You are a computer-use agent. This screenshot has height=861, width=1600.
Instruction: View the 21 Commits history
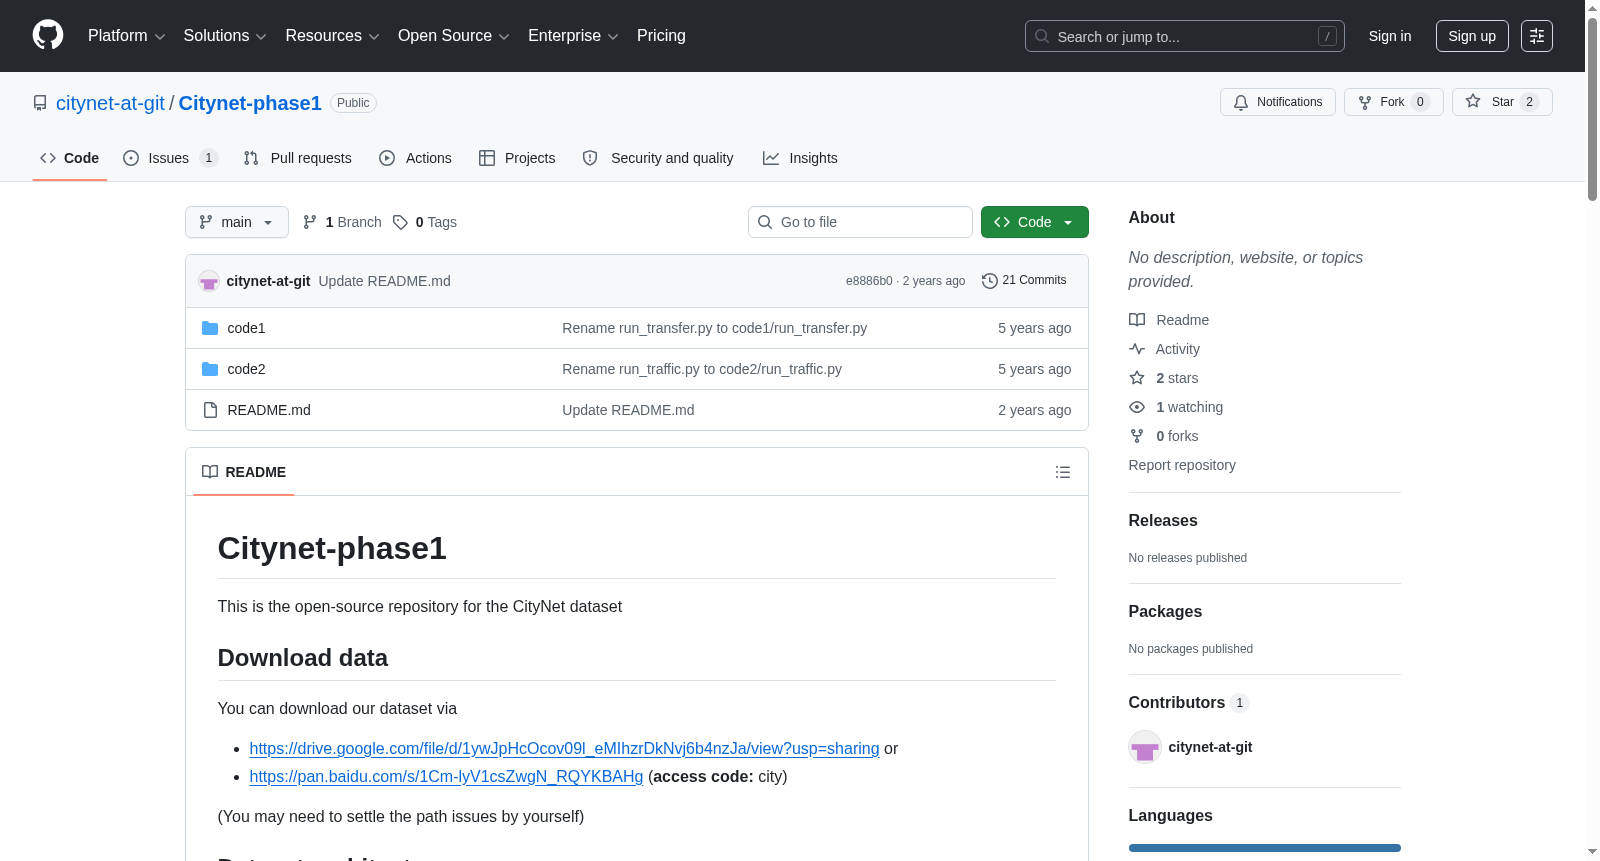pyautogui.click(x=1025, y=281)
